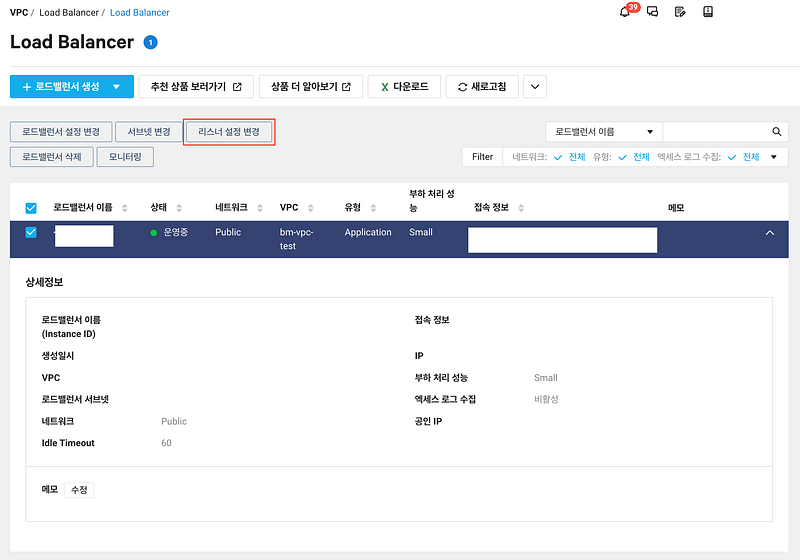Image resolution: width=800 pixels, height=560 pixels.
Task: Toggle the select-all header checkbox
Action: click(31, 208)
